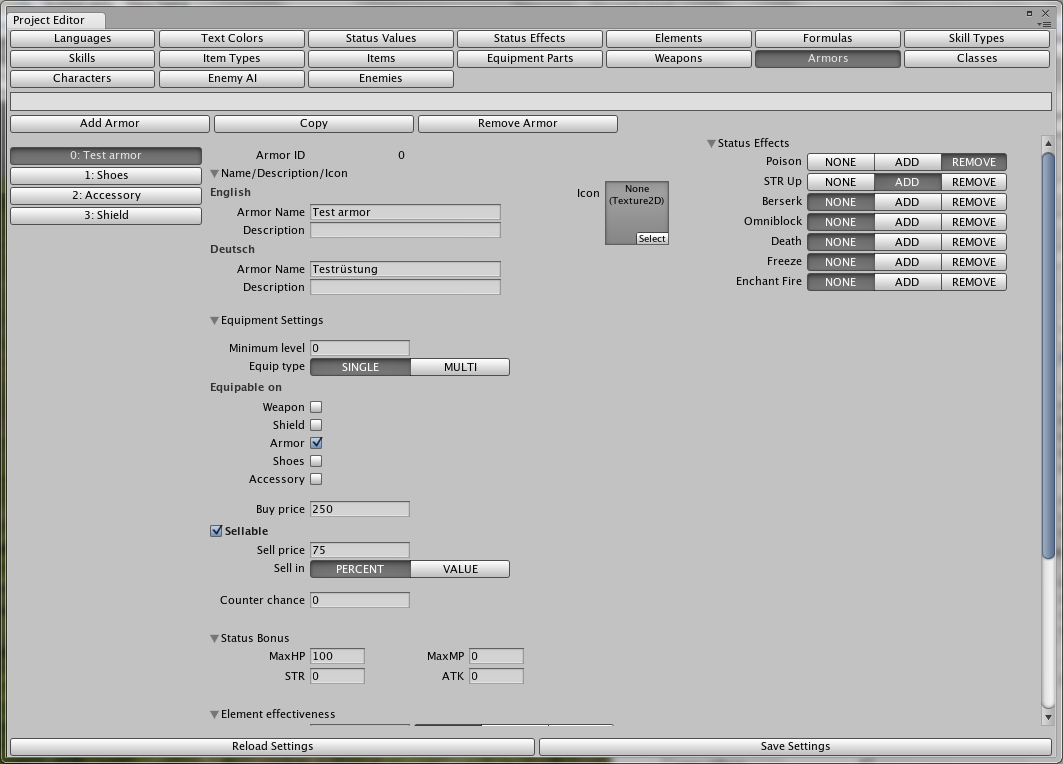Set Omniblock status effect to REMOVE
The width and height of the screenshot is (1063, 764).
pos(974,222)
